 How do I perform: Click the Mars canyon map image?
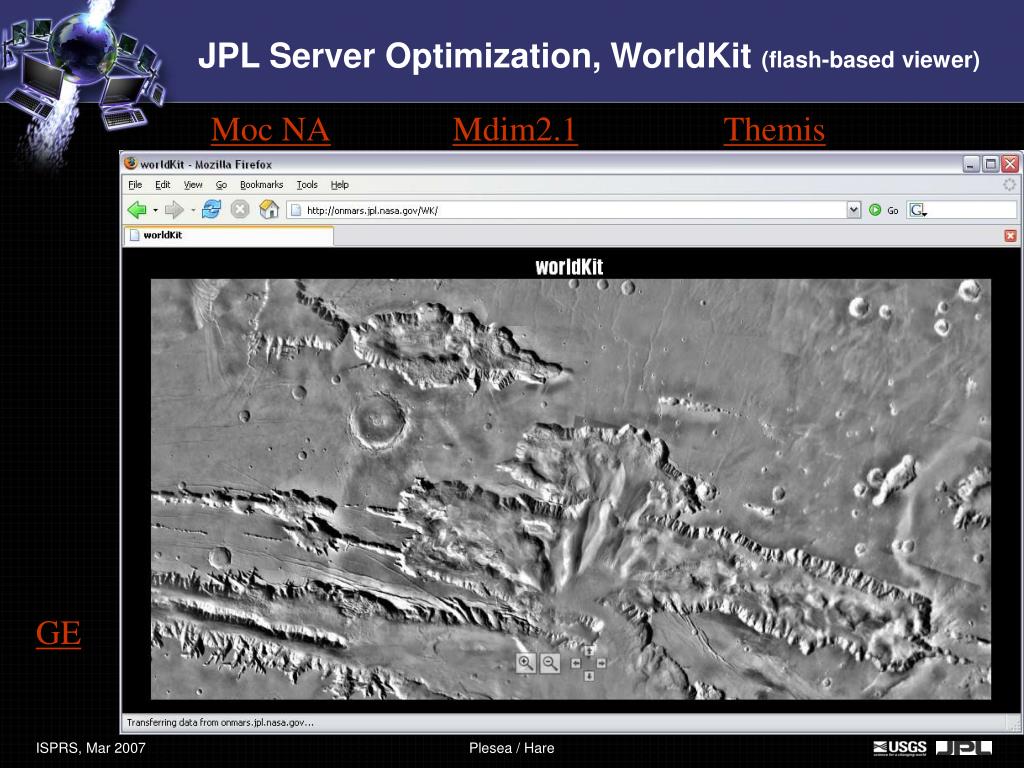coord(571,489)
